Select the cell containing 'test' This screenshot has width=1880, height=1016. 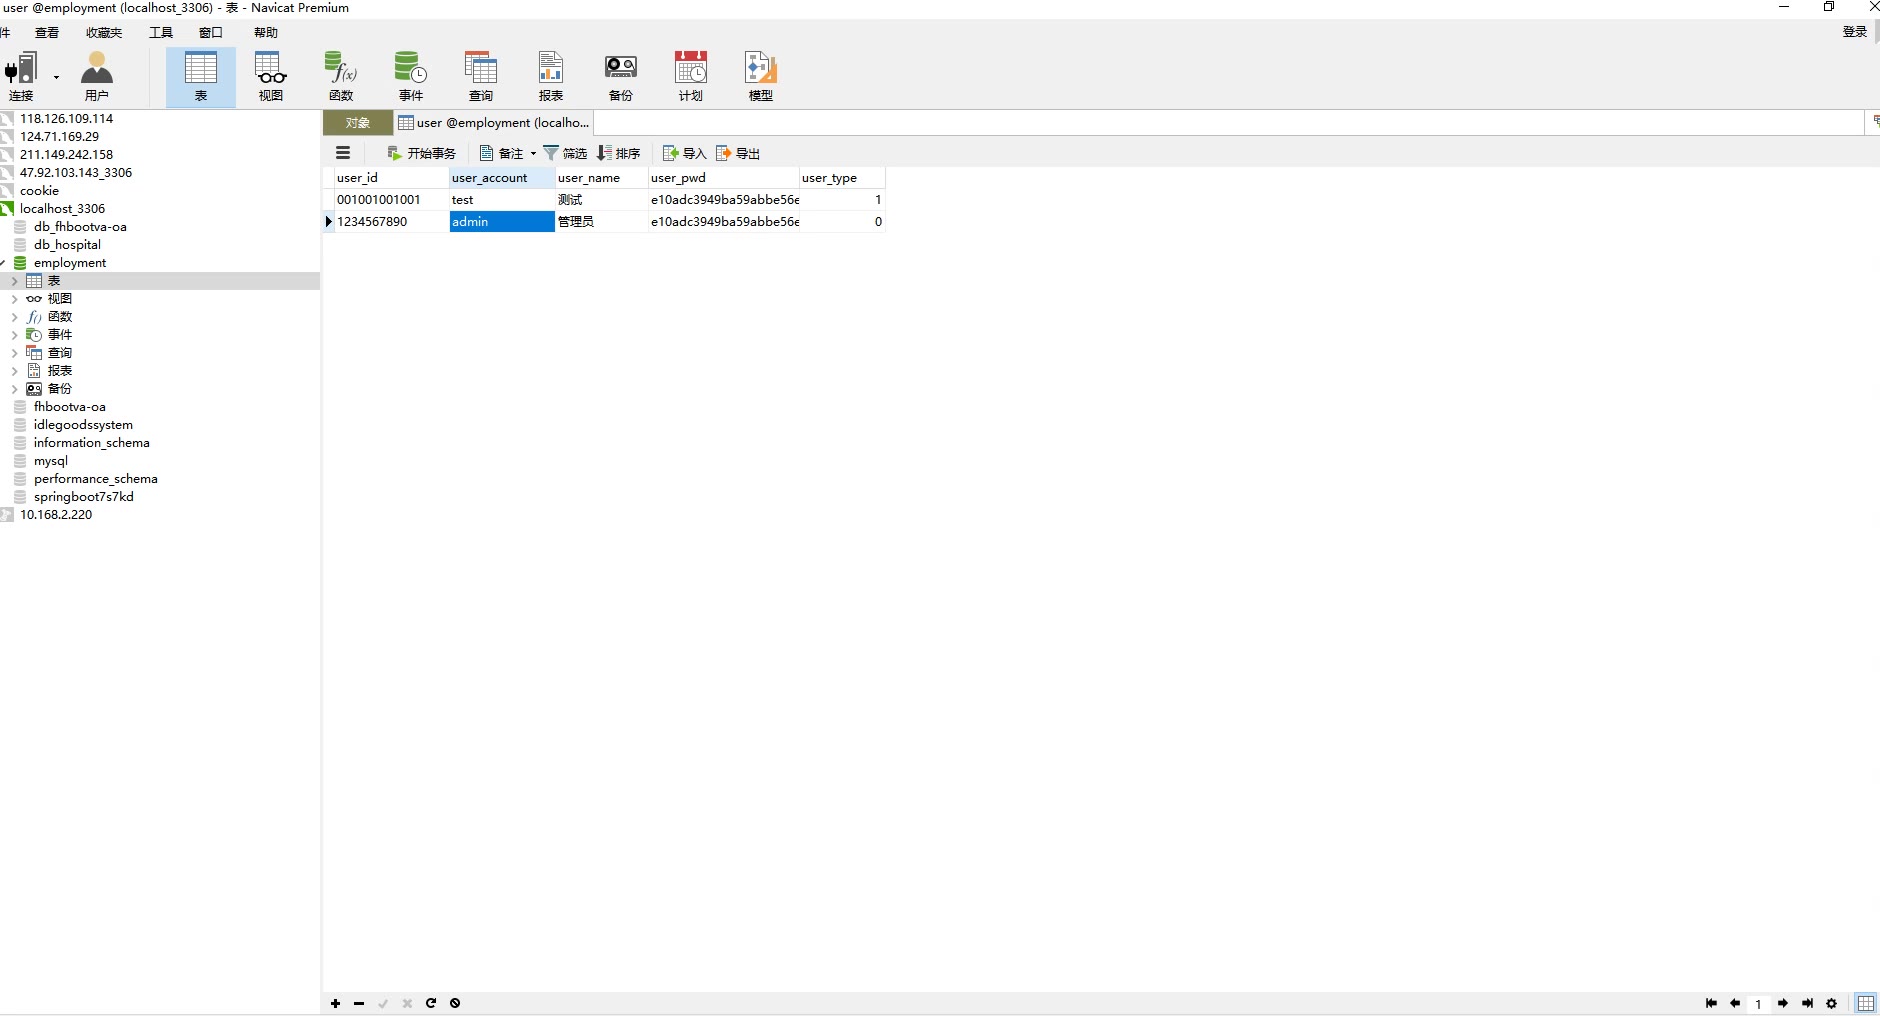[502, 200]
